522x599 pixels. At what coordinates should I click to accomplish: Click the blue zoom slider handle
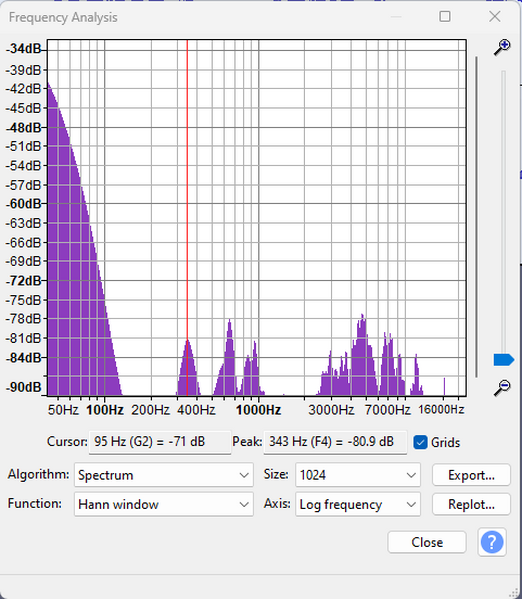click(x=504, y=360)
